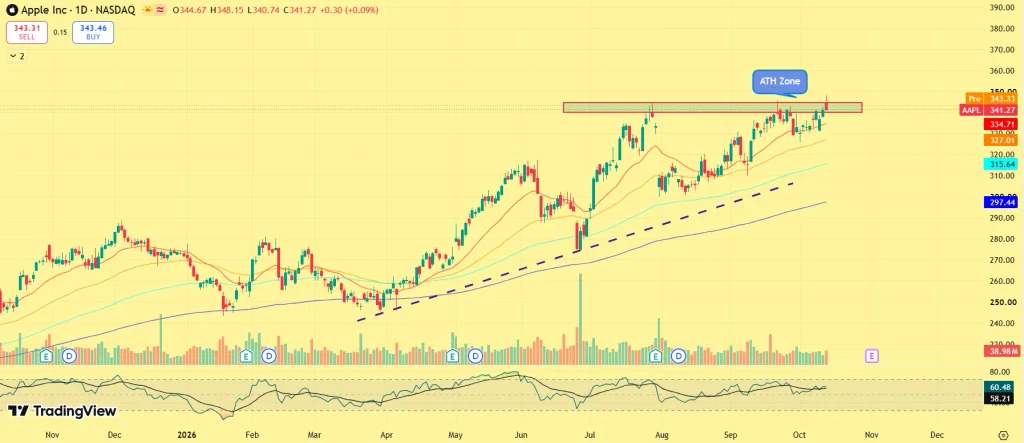Select the ATH Zone callout annotation

(x=781, y=82)
